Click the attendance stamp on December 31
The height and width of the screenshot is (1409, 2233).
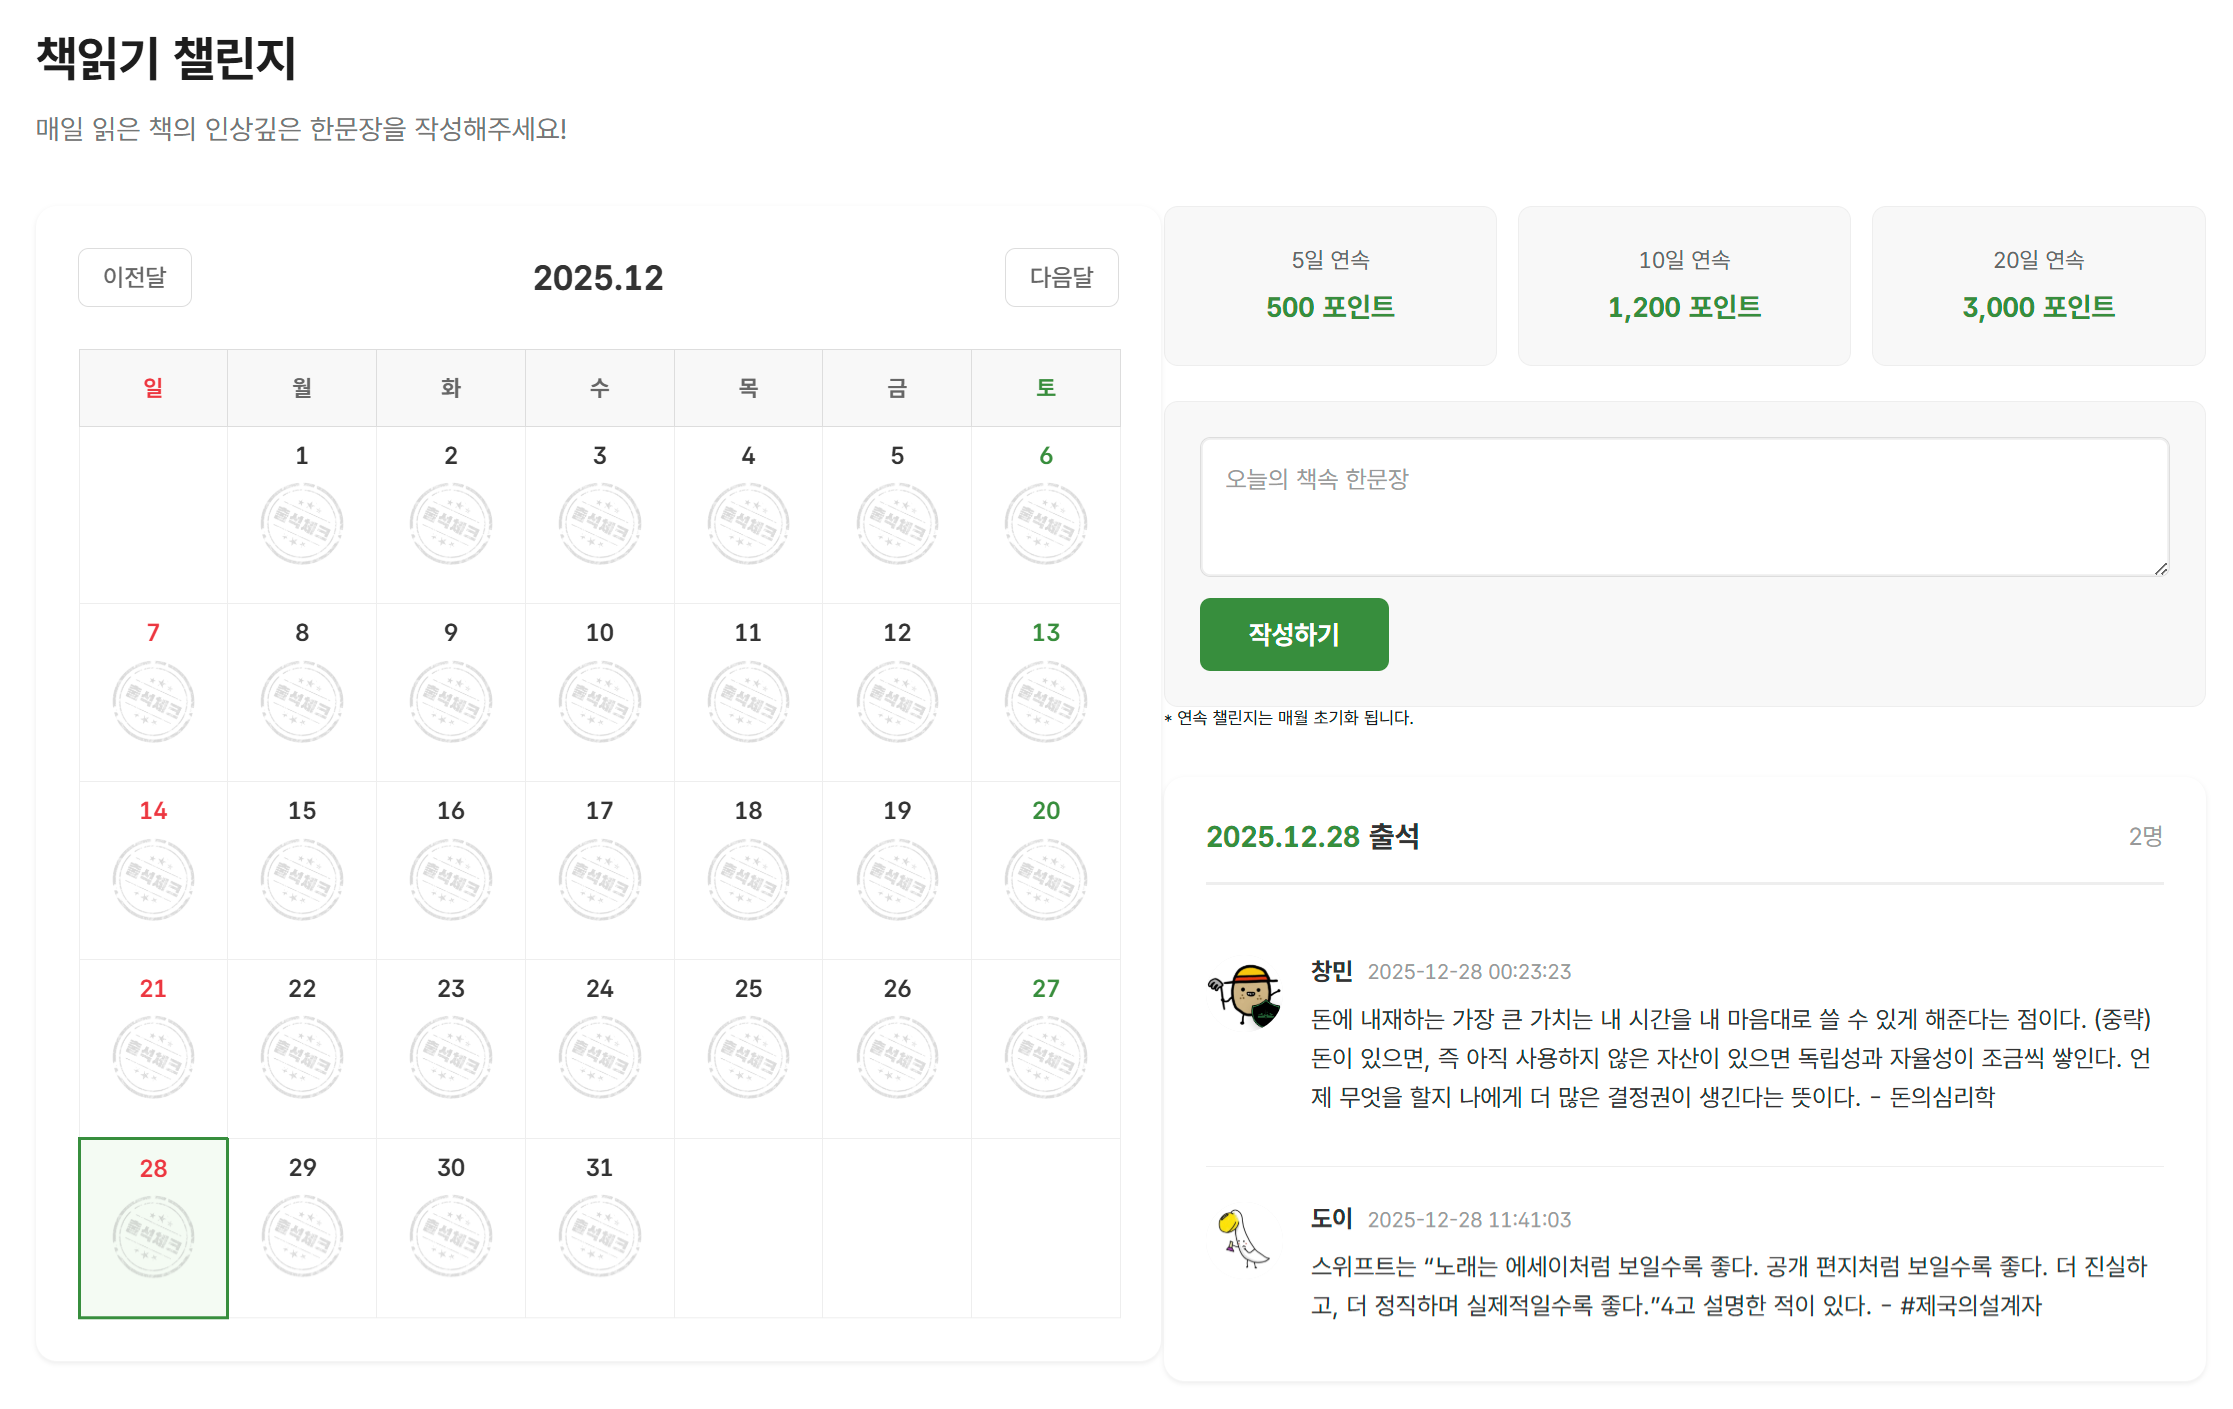tap(599, 1236)
